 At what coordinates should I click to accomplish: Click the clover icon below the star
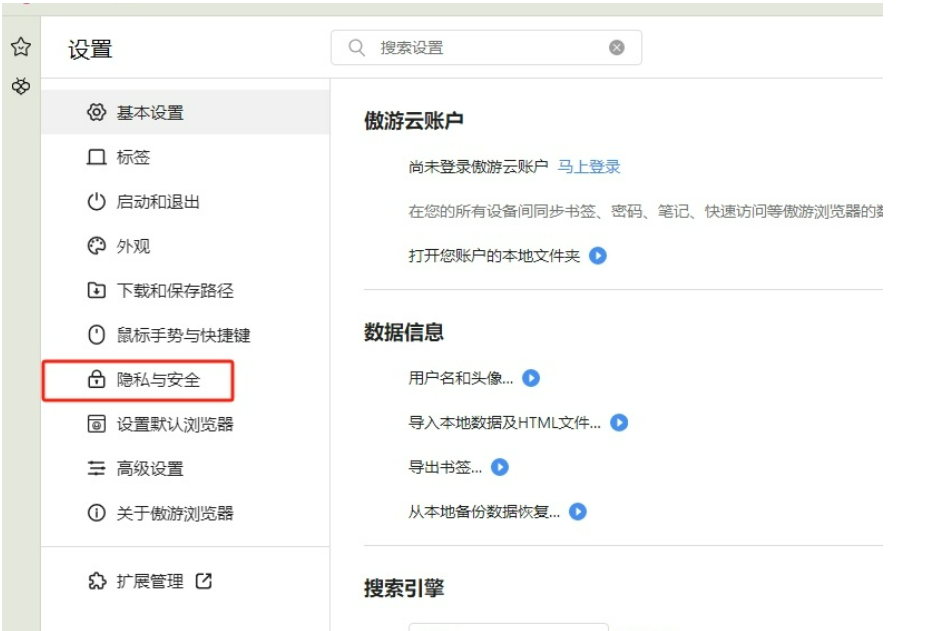(x=21, y=87)
